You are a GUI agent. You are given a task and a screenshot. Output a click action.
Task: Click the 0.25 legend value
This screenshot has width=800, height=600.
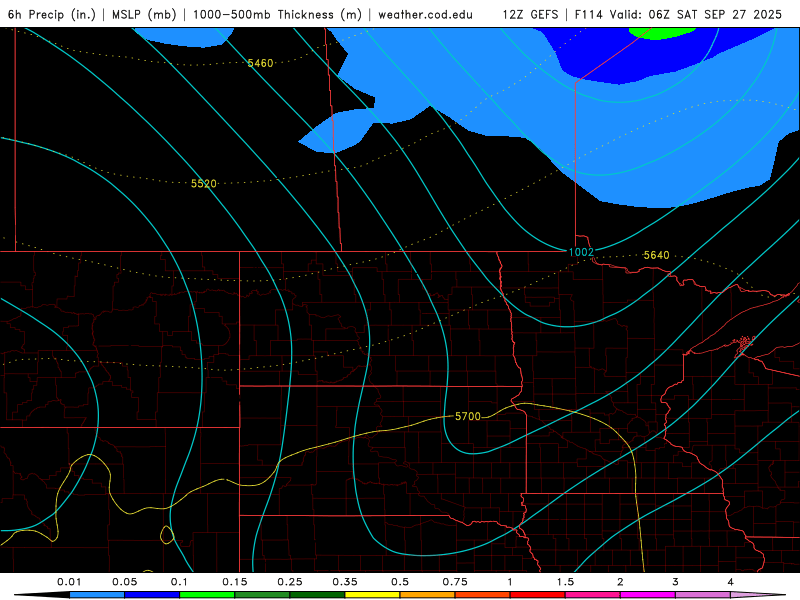(290, 582)
